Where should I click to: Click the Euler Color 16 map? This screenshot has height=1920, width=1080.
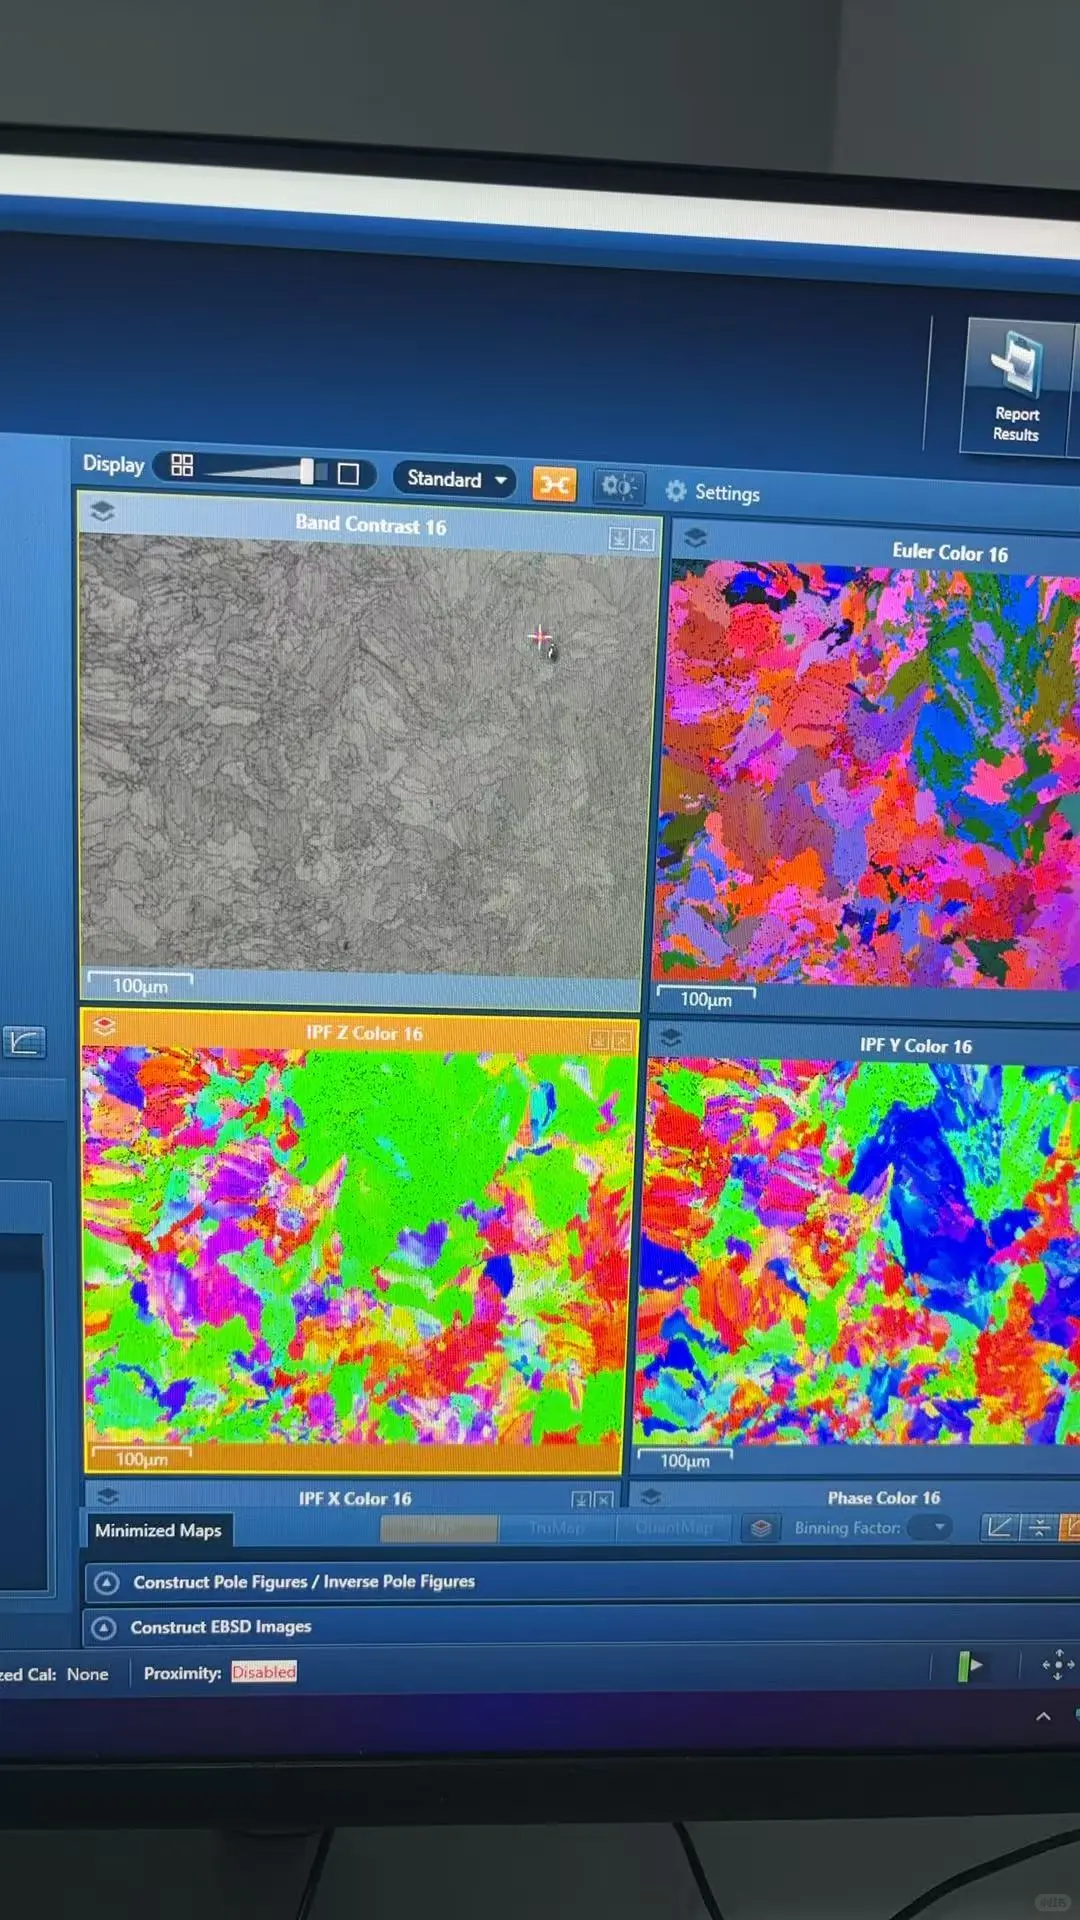(866, 775)
